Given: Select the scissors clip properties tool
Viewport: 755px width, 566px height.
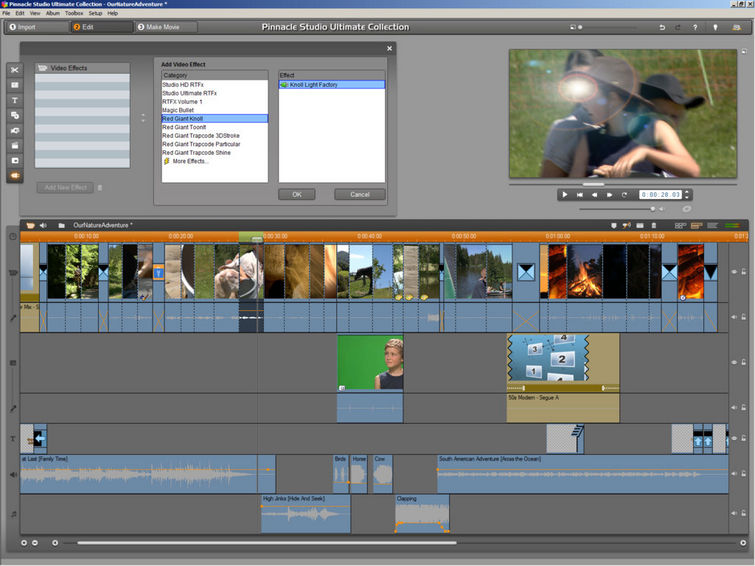Looking at the screenshot, I should 15,70.
